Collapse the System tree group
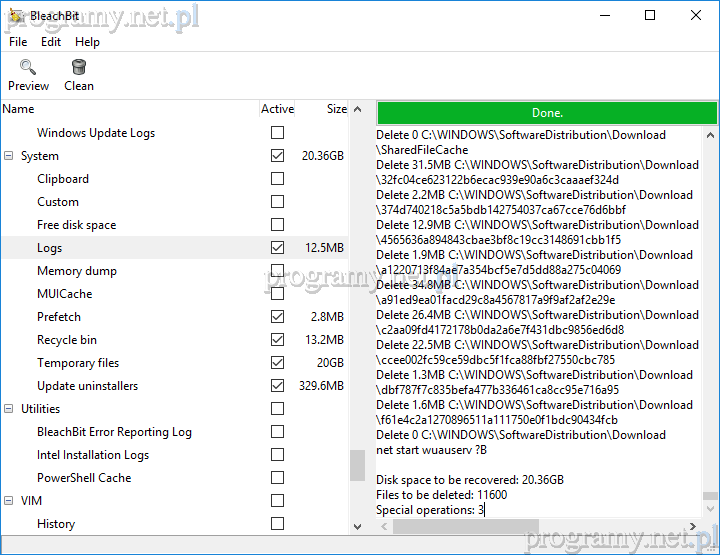Image resolution: width=720 pixels, height=555 pixels. tap(9, 156)
